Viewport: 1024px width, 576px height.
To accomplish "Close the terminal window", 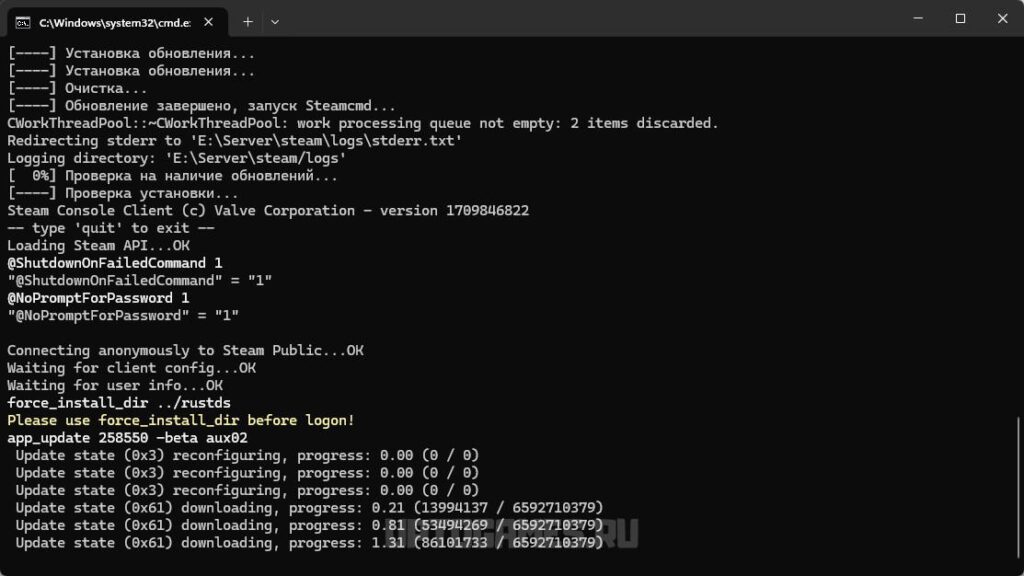I will 1000,18.
